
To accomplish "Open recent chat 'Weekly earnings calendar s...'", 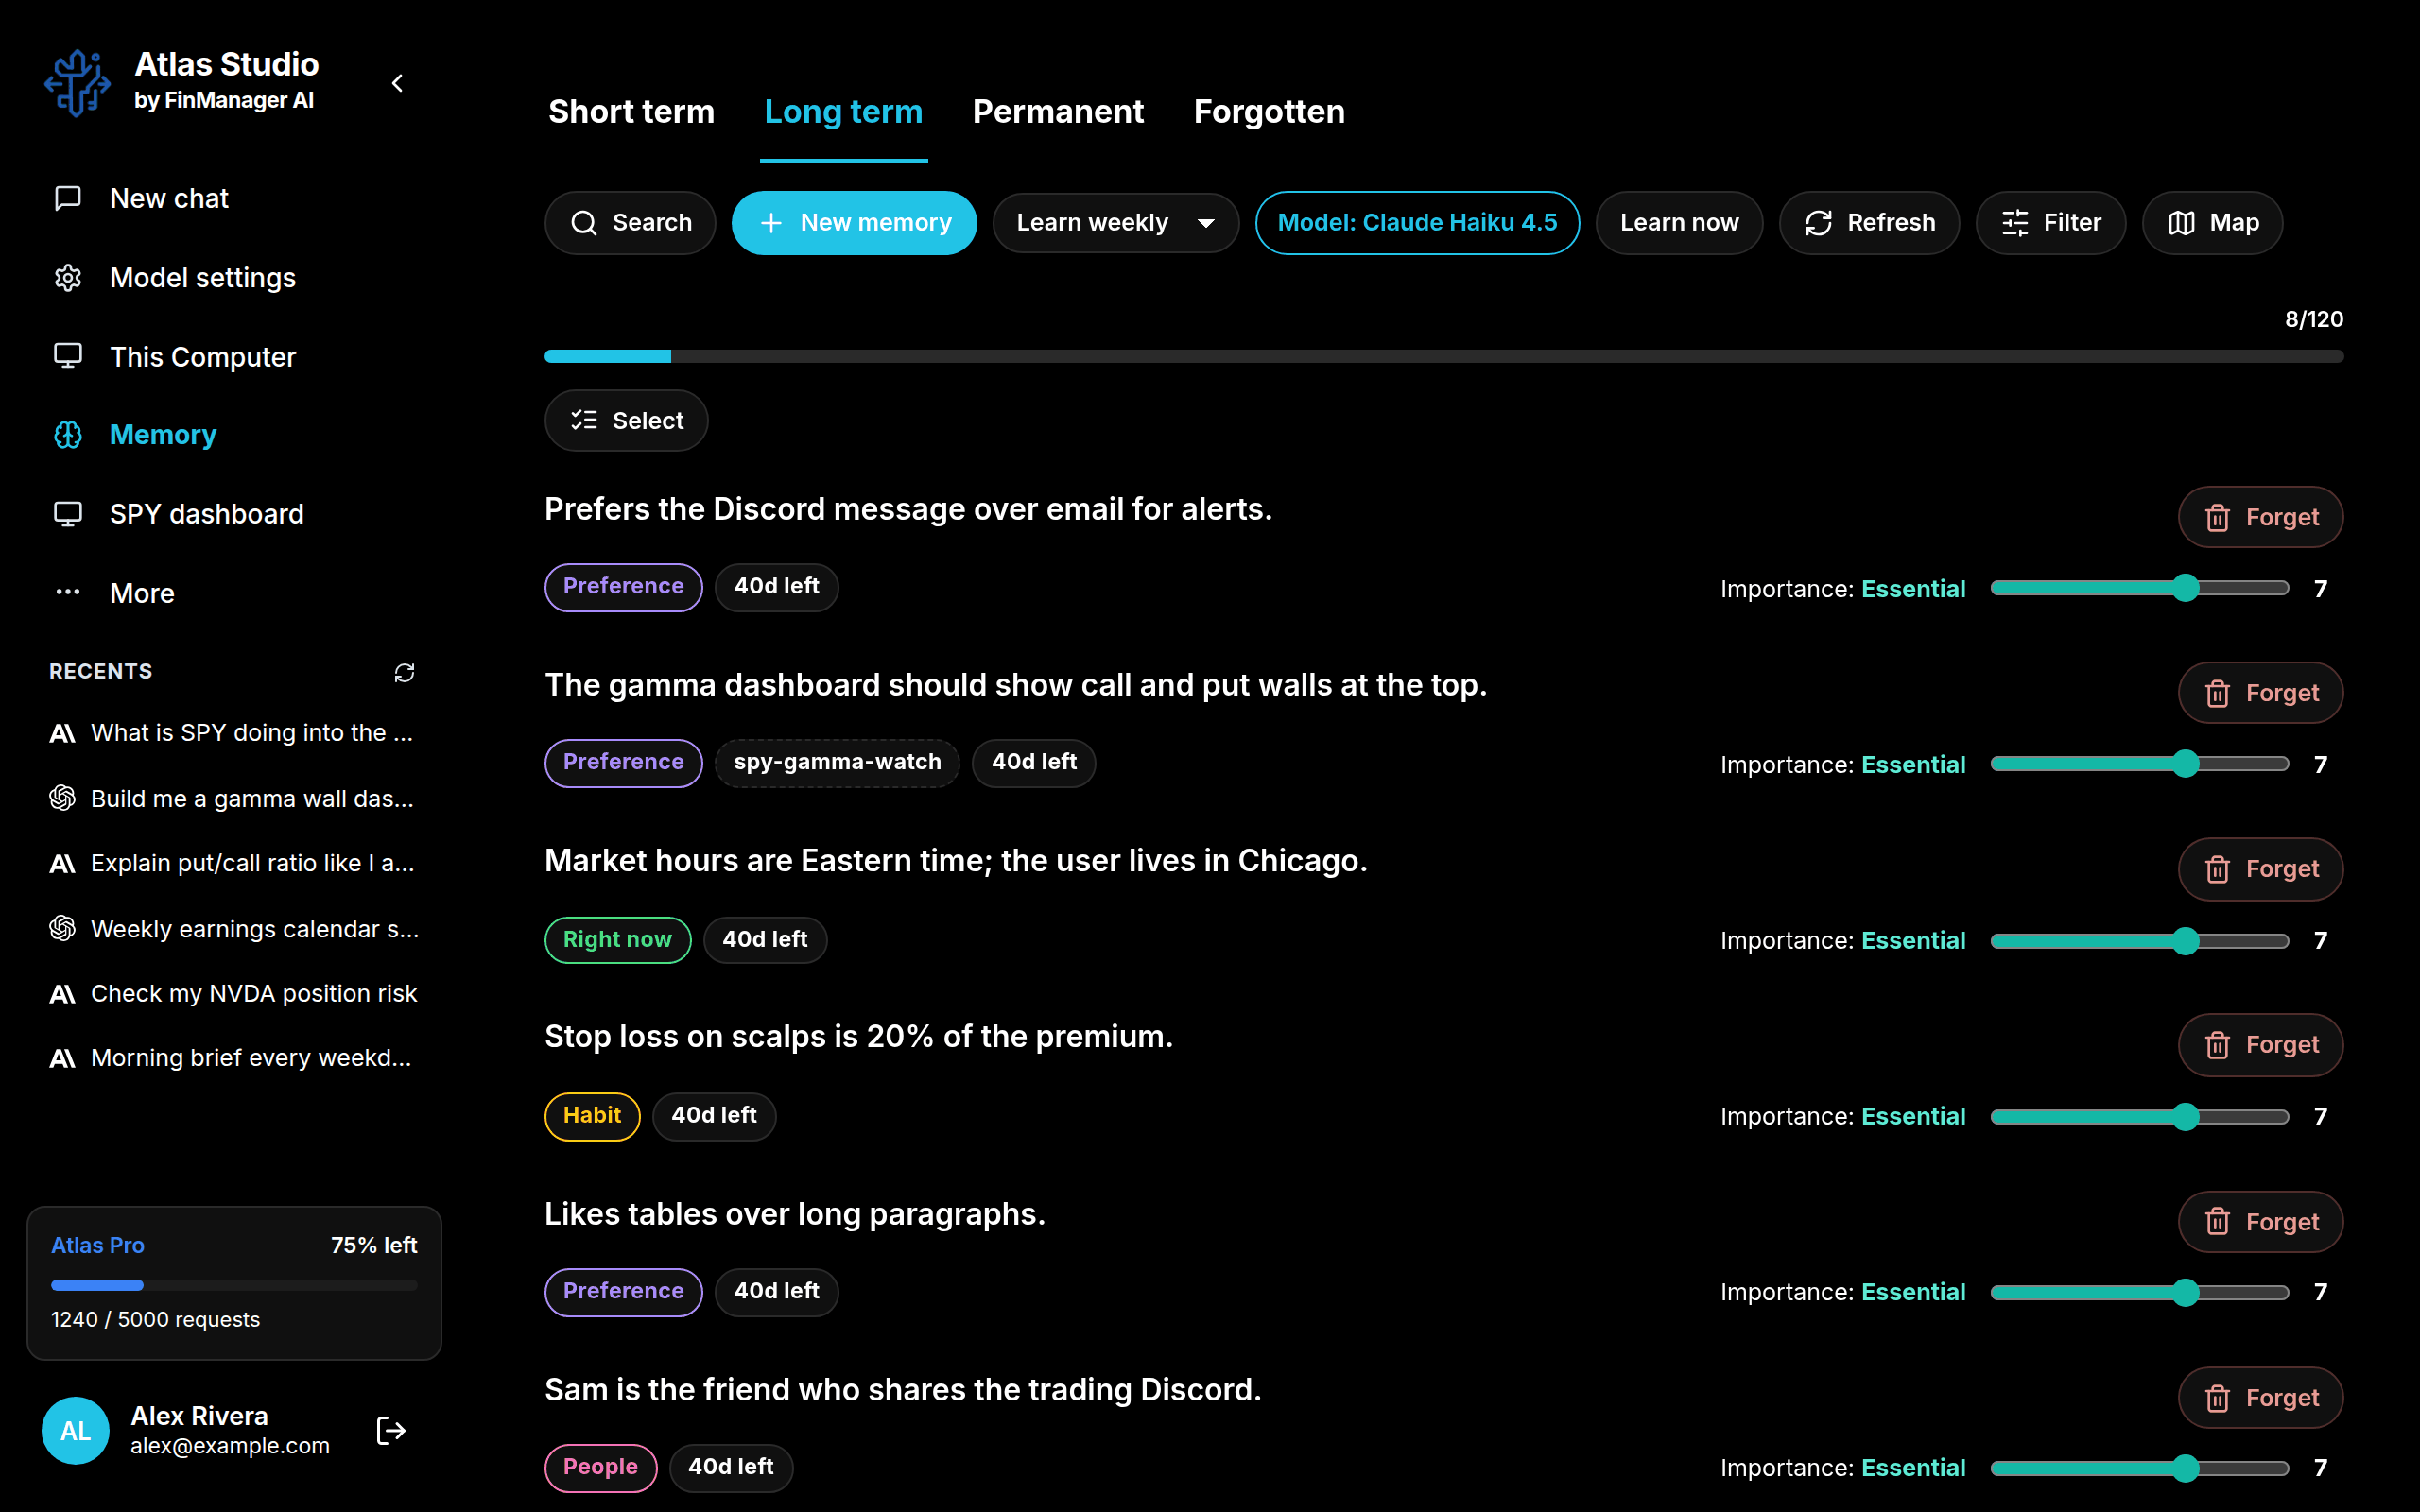I will click(234, 928).
